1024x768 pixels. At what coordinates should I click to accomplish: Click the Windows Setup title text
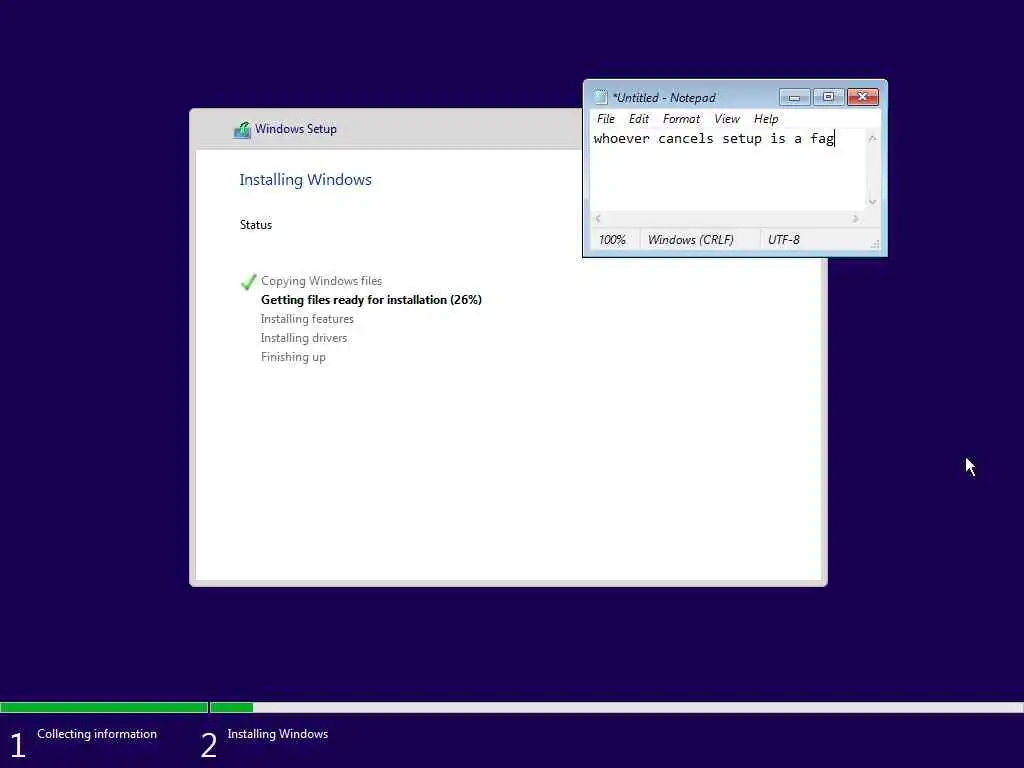[296, 129]
